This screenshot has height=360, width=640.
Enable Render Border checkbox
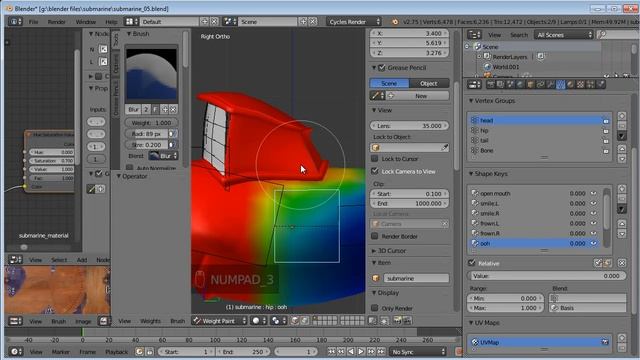[x=375, y=236]
